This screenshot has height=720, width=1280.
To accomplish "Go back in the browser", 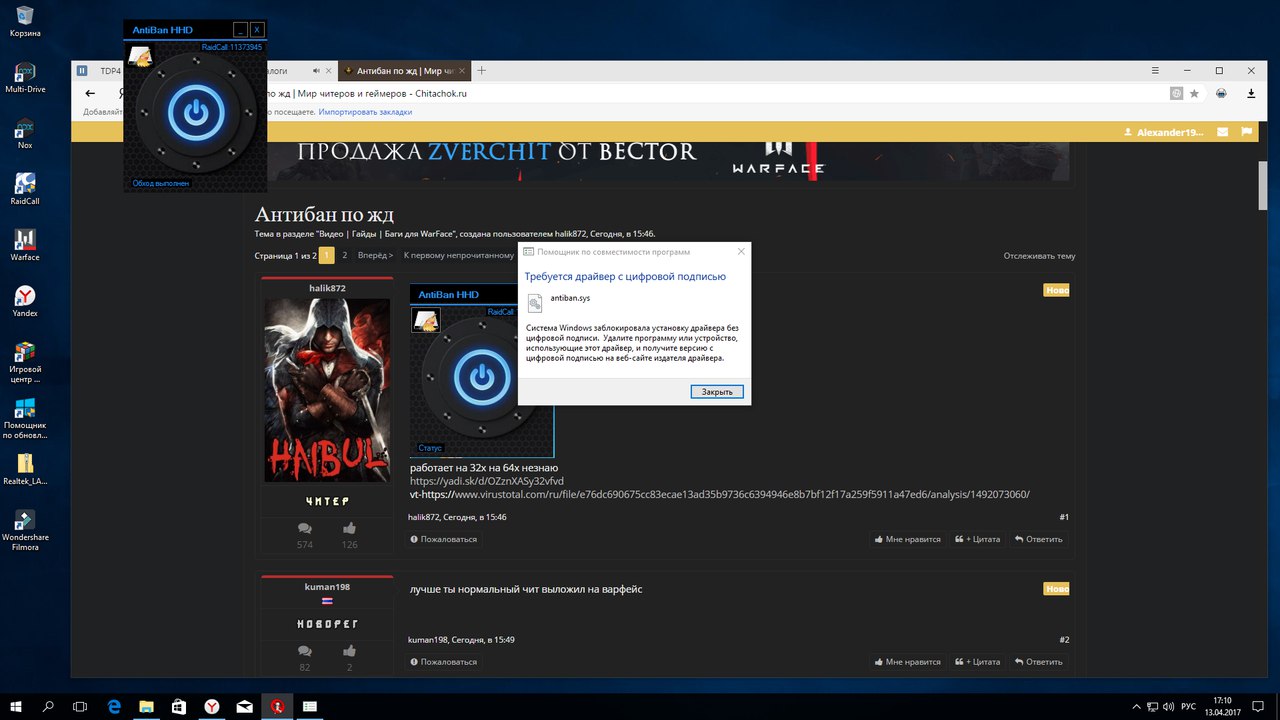I will [90, 93].
